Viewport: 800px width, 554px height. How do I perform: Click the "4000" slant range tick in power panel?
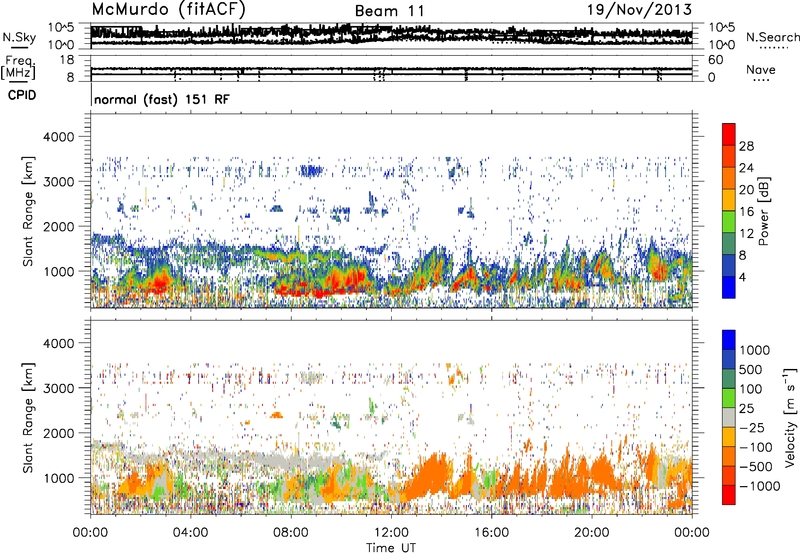pos(59,137)
